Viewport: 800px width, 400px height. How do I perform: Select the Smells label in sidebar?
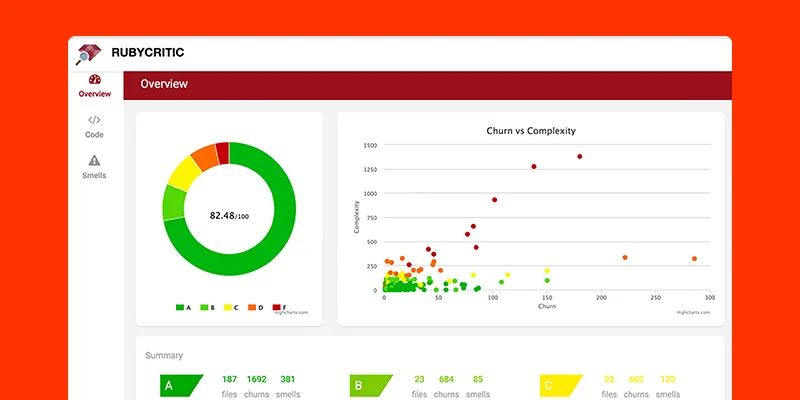click(94, 176)
